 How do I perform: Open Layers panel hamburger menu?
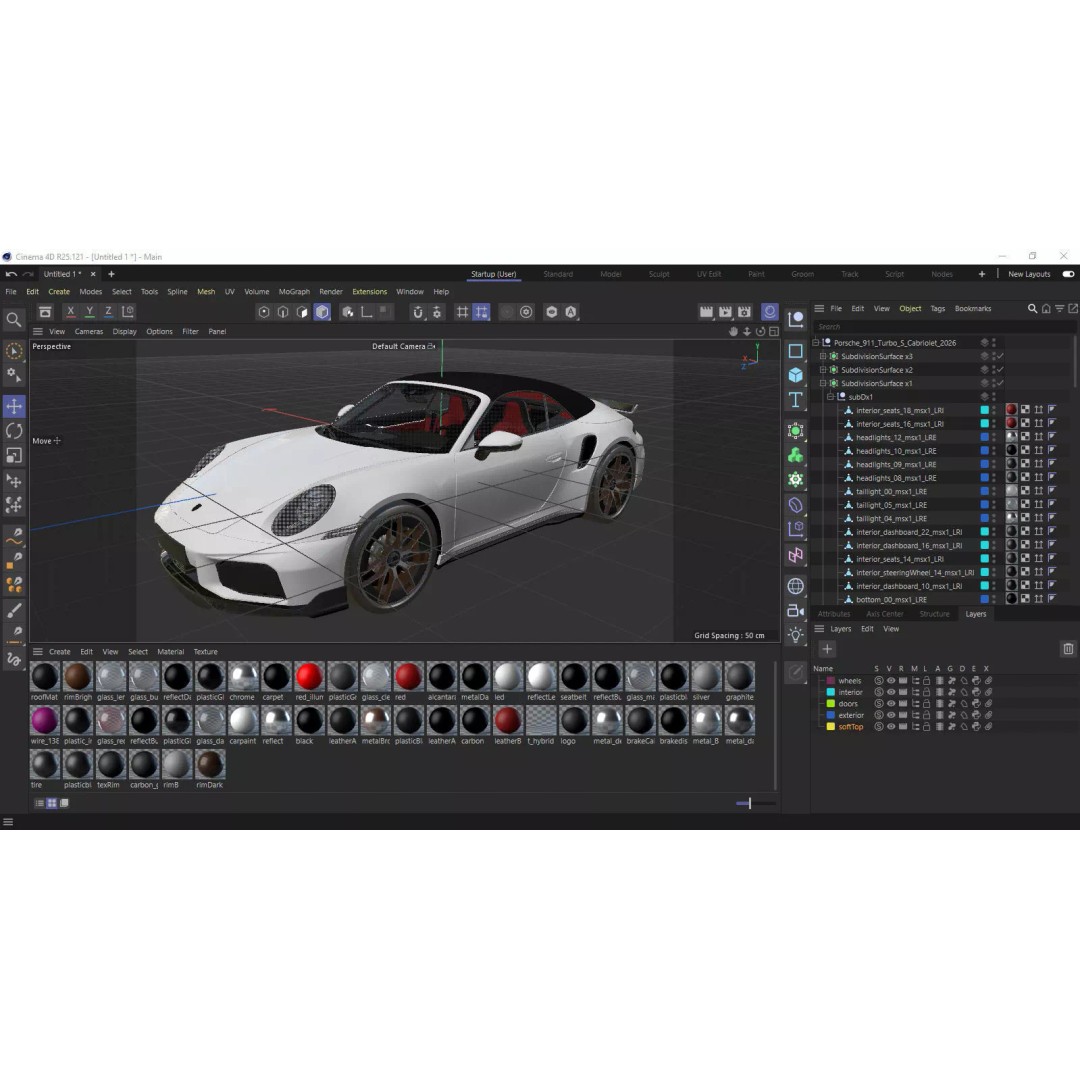819,629
